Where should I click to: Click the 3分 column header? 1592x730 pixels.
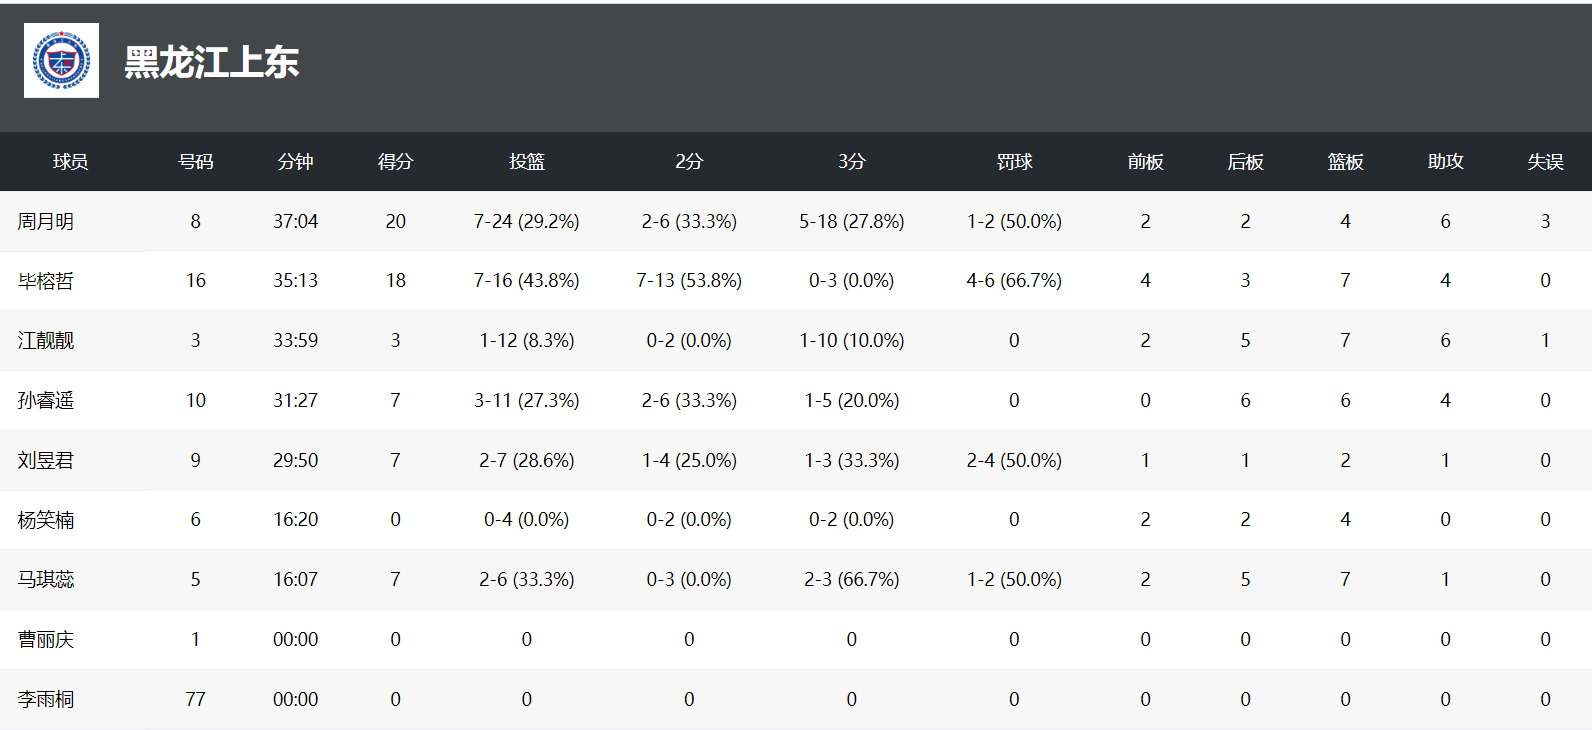point(851,162)
